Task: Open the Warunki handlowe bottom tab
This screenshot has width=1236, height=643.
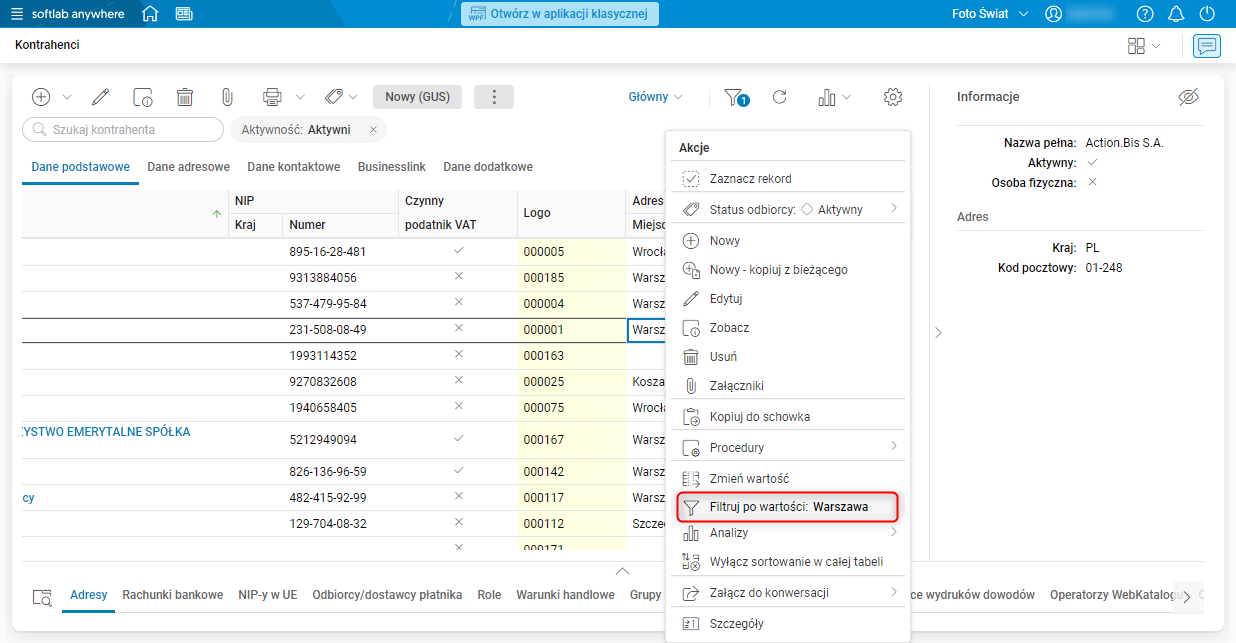Action: coord(565,594)
